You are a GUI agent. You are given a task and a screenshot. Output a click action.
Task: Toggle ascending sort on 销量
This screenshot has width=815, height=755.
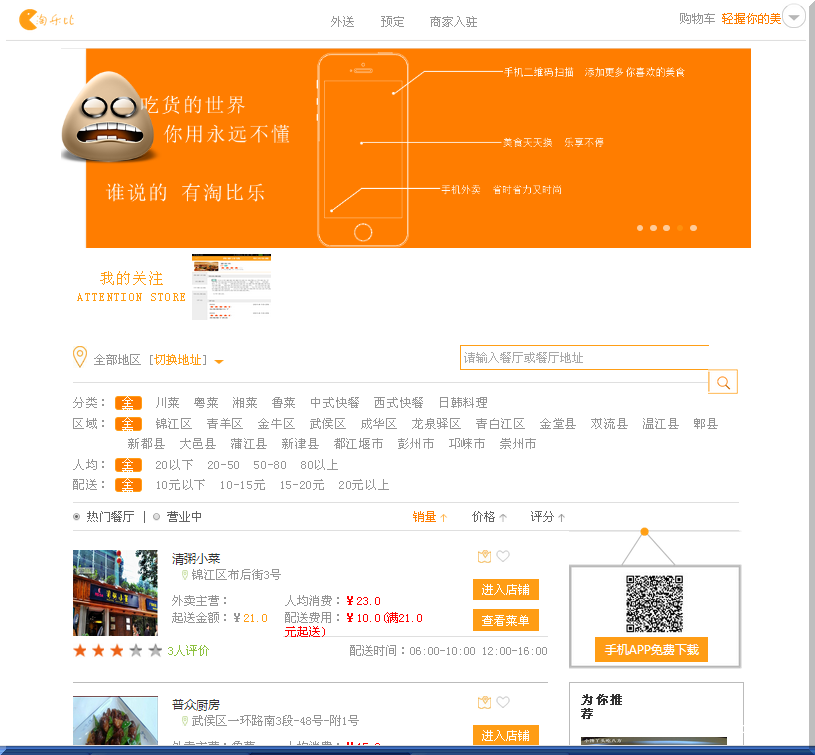tap(444, 517)
